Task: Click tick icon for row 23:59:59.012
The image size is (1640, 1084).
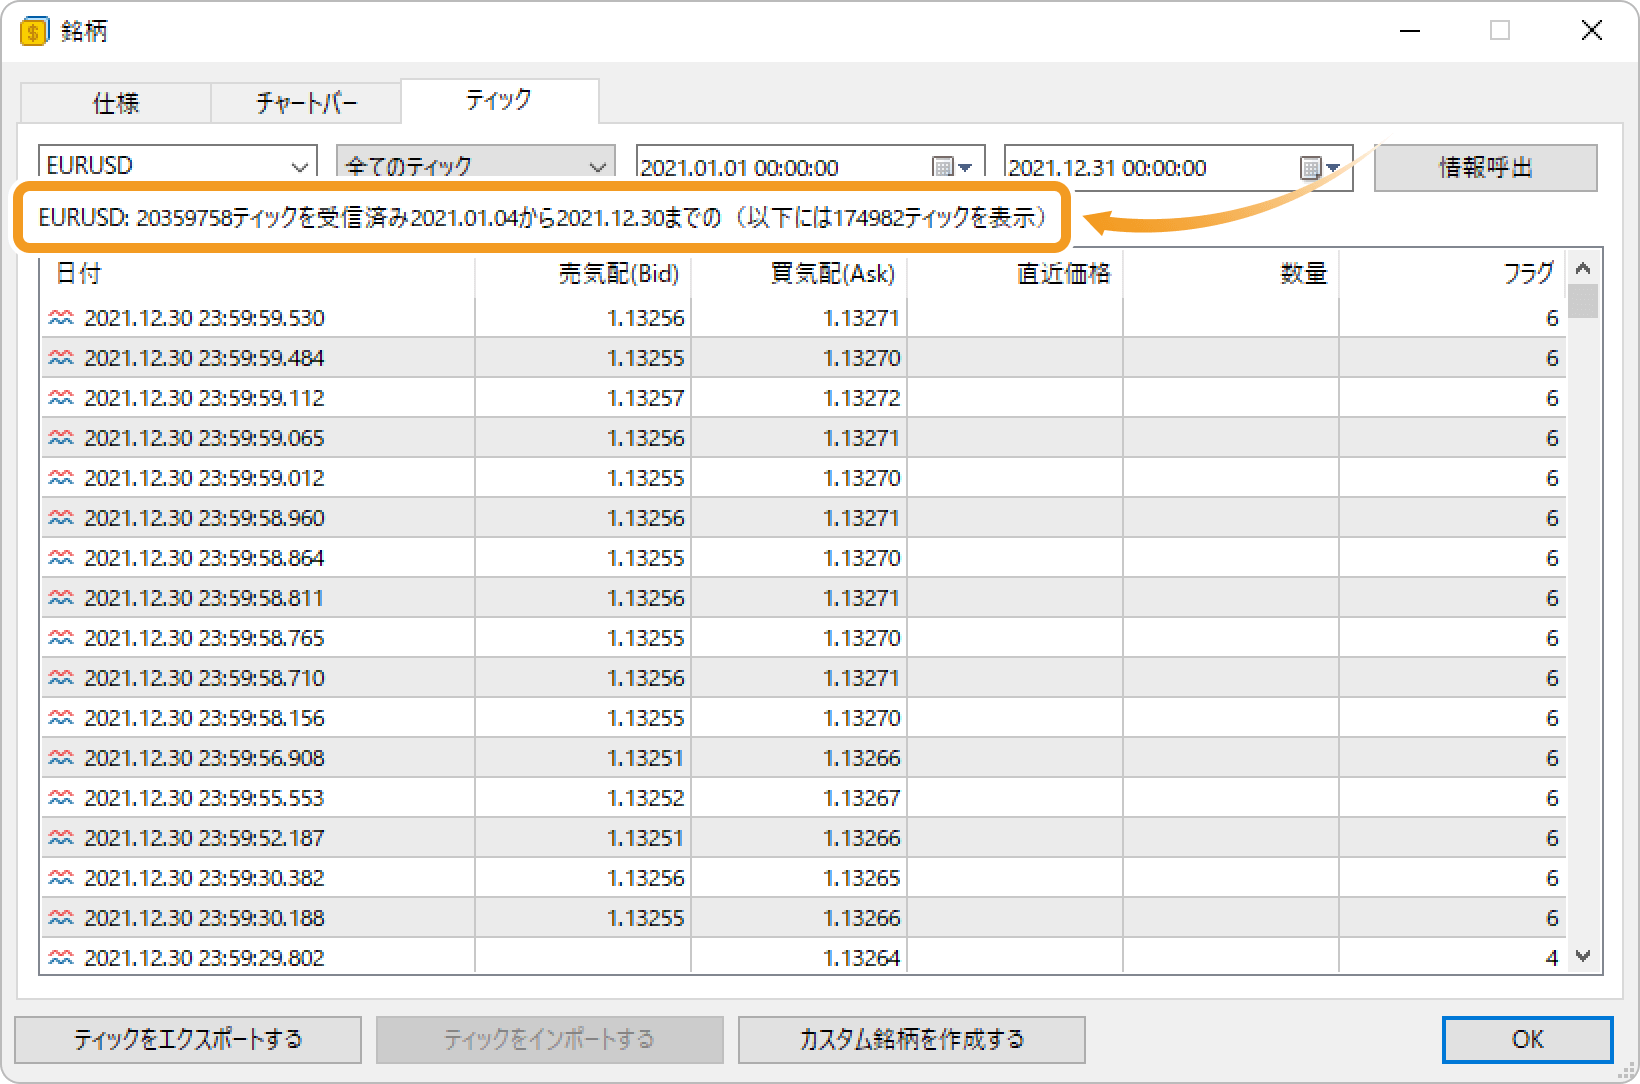Action: point(61,478)
